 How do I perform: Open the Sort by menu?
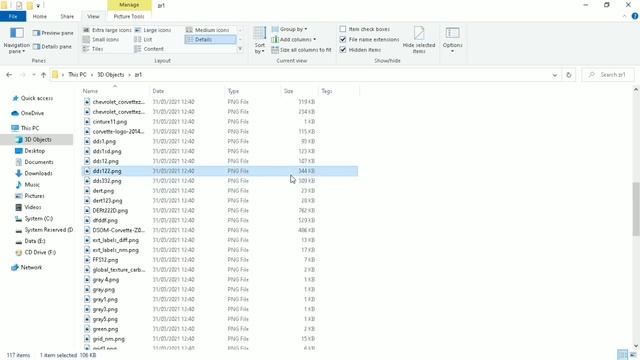pos(260,40)
